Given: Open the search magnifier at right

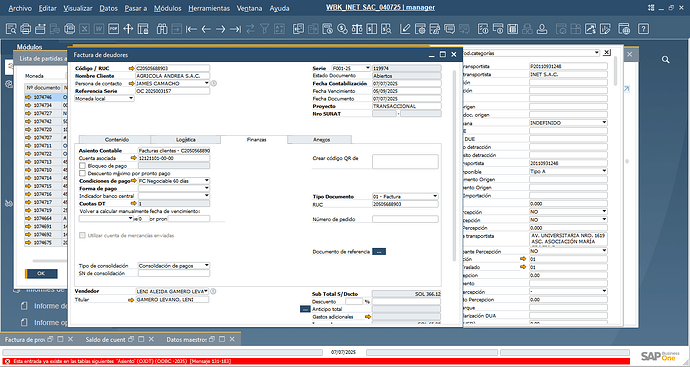Looking at the screenshot, I should [x=665, y=59].
